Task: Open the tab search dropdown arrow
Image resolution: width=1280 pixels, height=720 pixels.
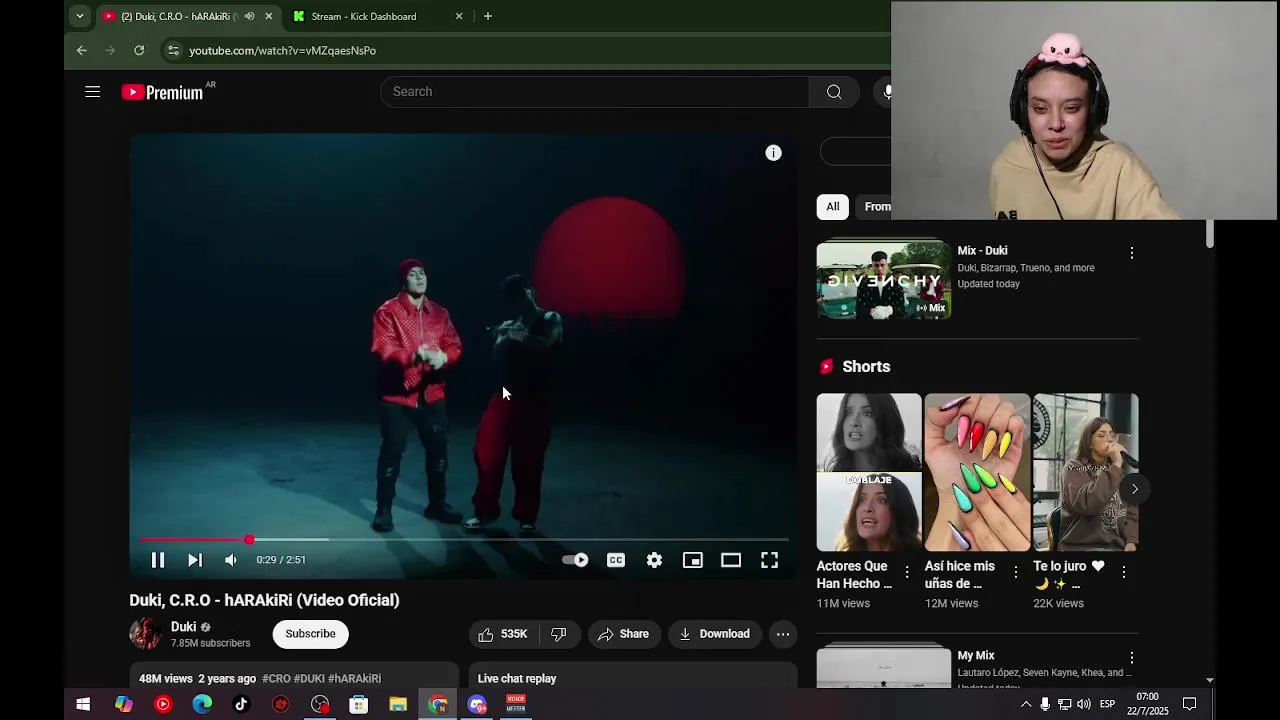Action: 80,16
